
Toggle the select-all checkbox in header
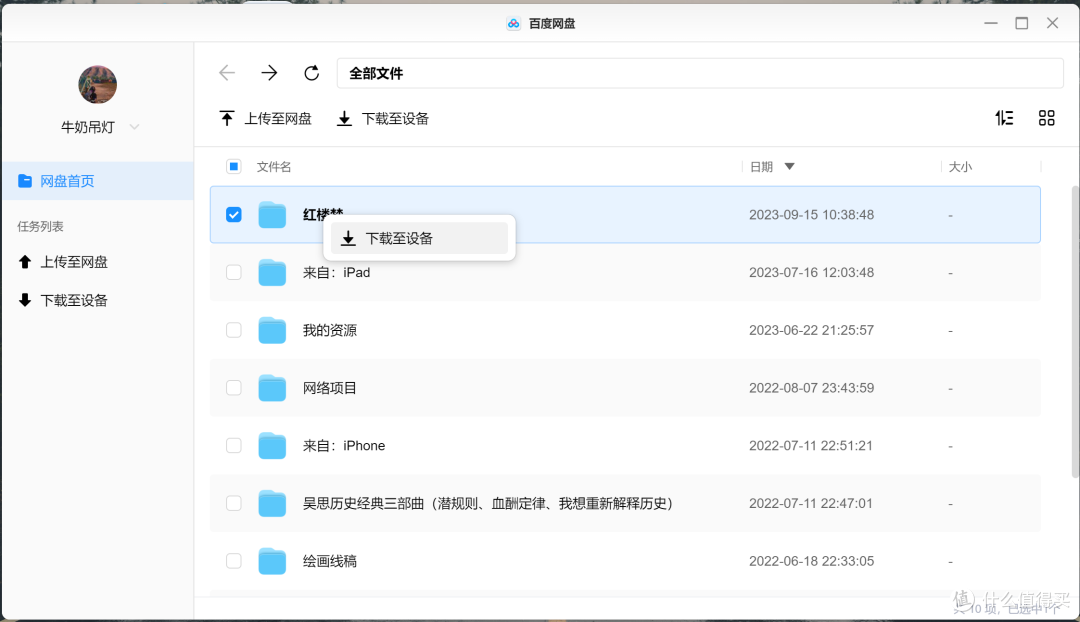(x=233, y=167)
